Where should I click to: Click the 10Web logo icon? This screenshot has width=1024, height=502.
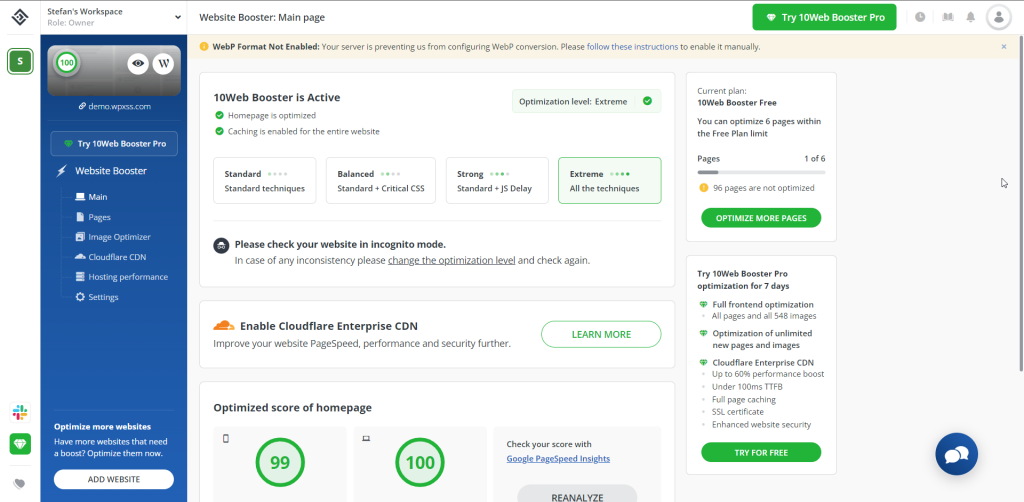tap(20, 18)
